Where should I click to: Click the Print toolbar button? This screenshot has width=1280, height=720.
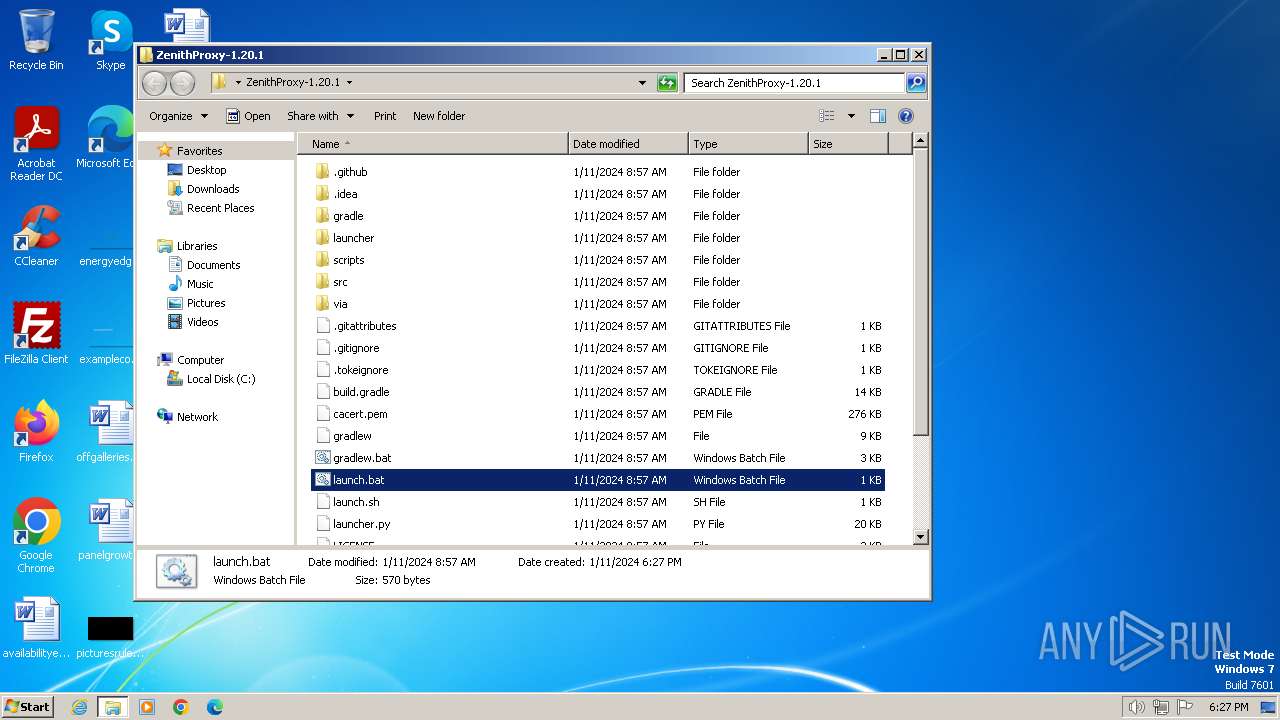point(385,116)
